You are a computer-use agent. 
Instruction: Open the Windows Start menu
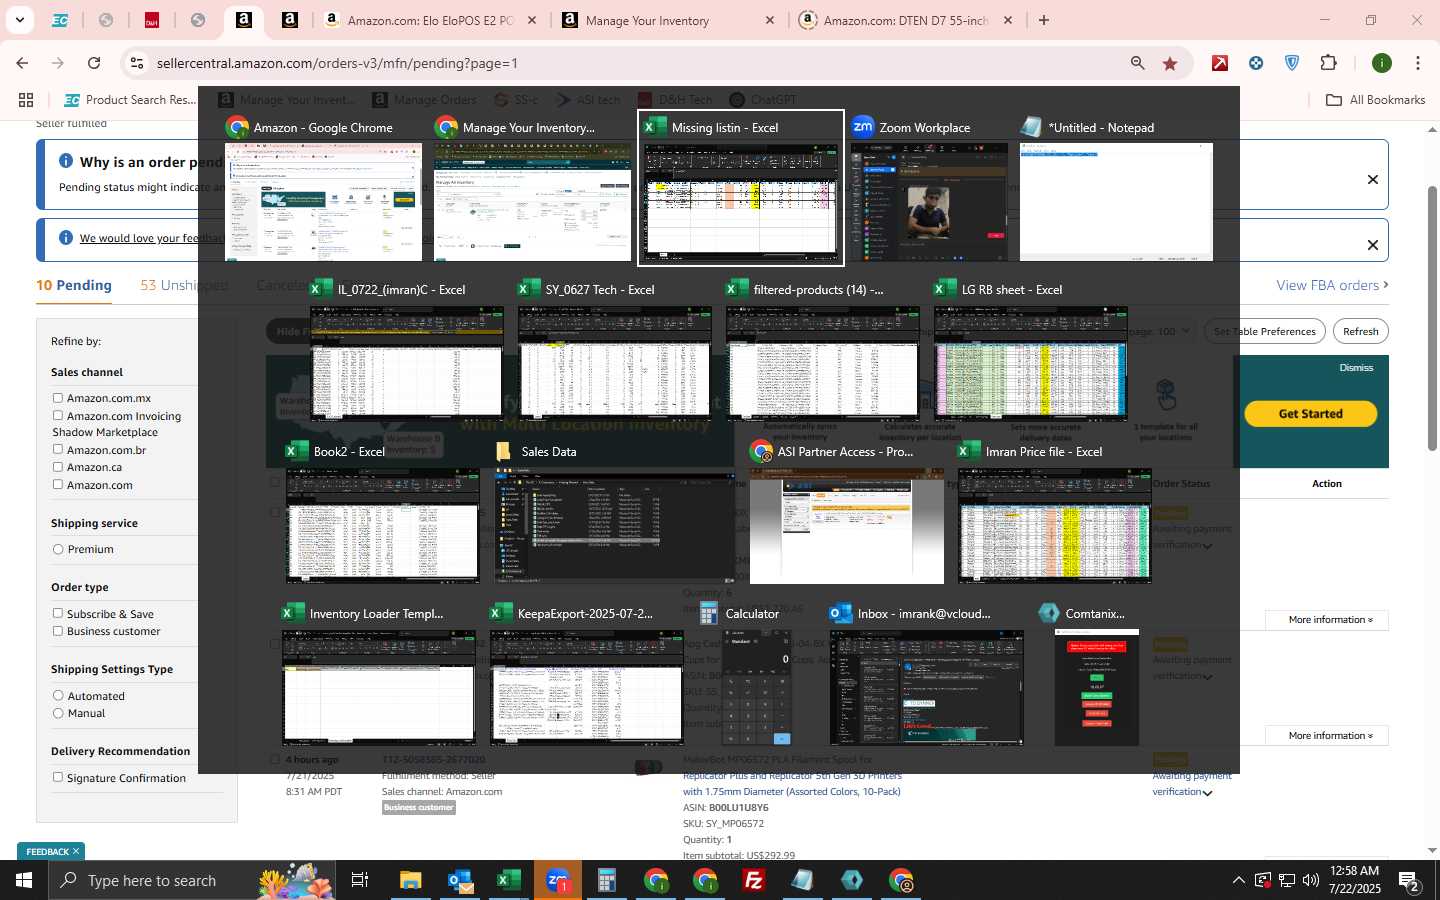(x=24, y=880)
